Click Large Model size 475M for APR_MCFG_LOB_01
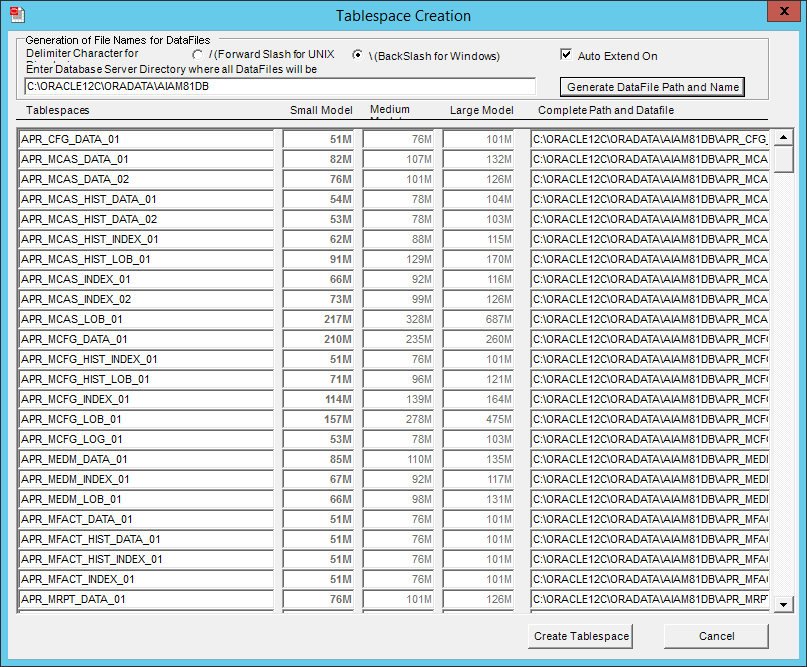The image size is (807, 667). [x=478, y=419]
